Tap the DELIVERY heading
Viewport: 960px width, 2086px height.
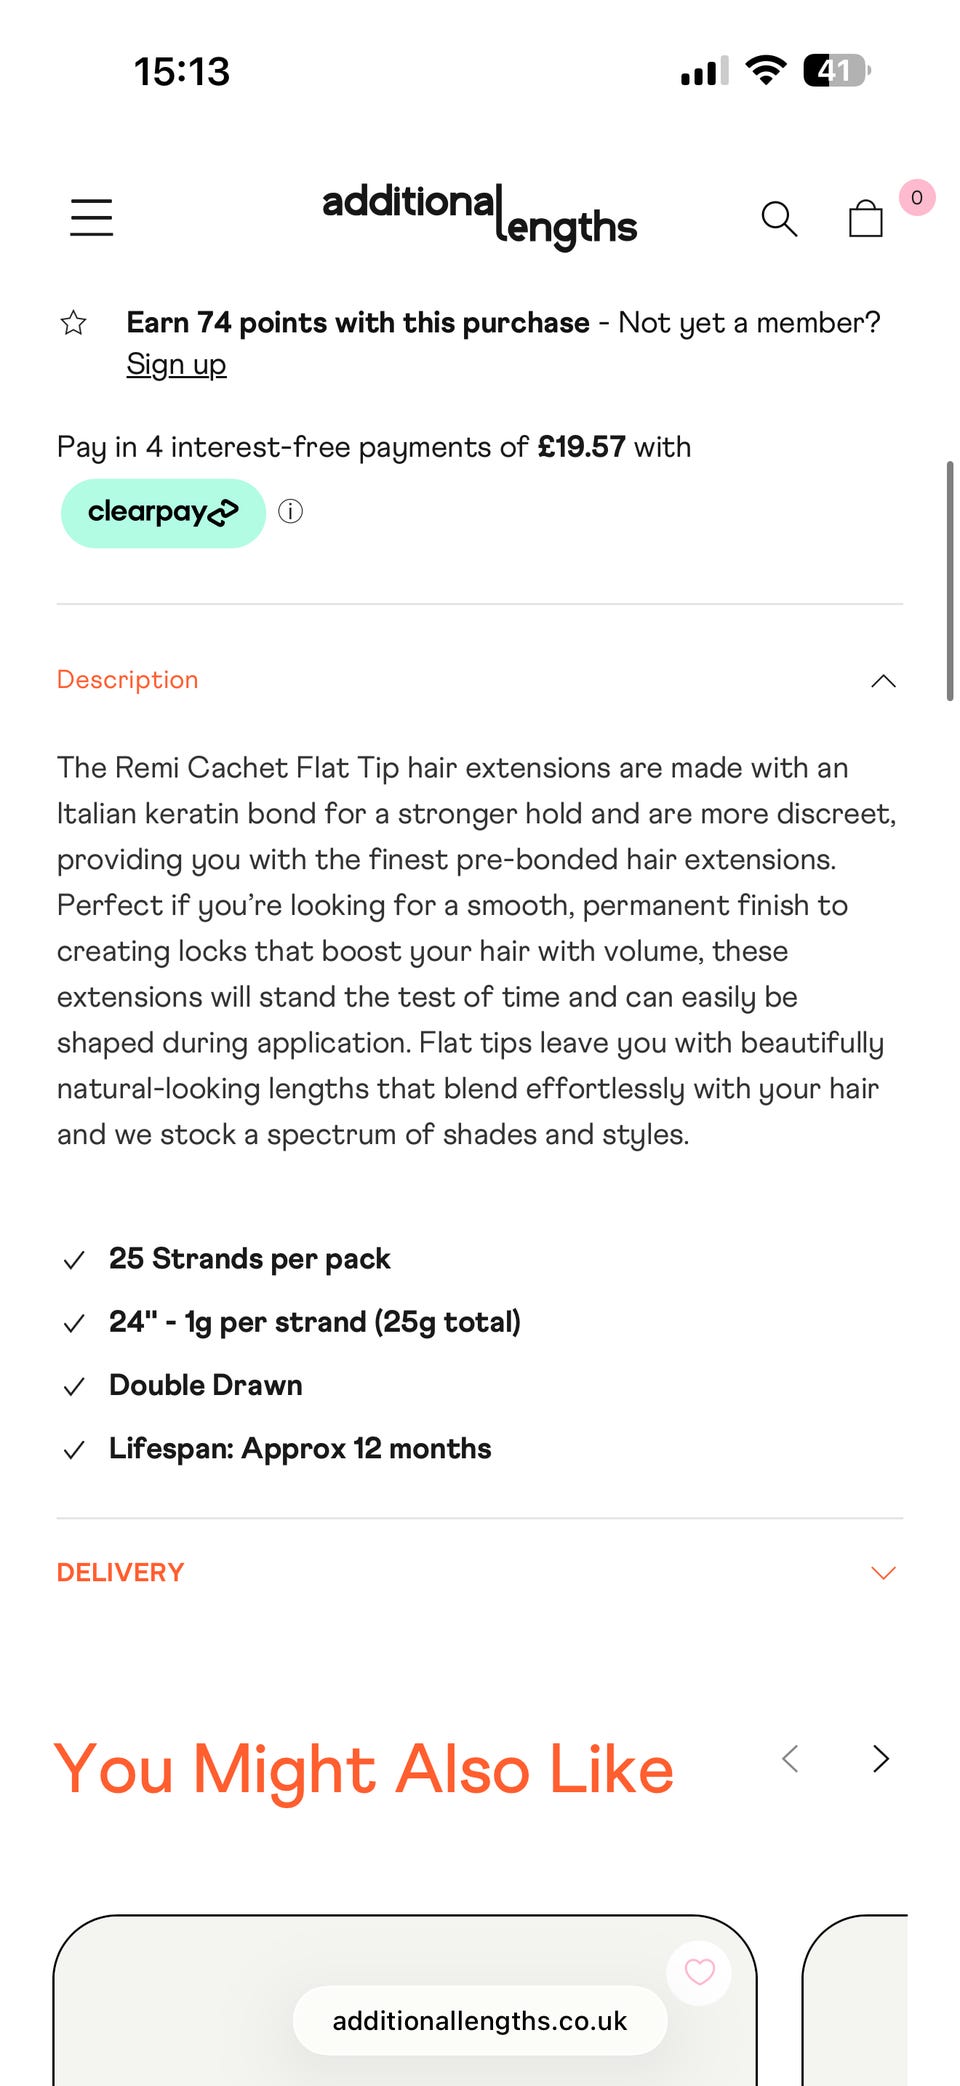point(120,1573)
